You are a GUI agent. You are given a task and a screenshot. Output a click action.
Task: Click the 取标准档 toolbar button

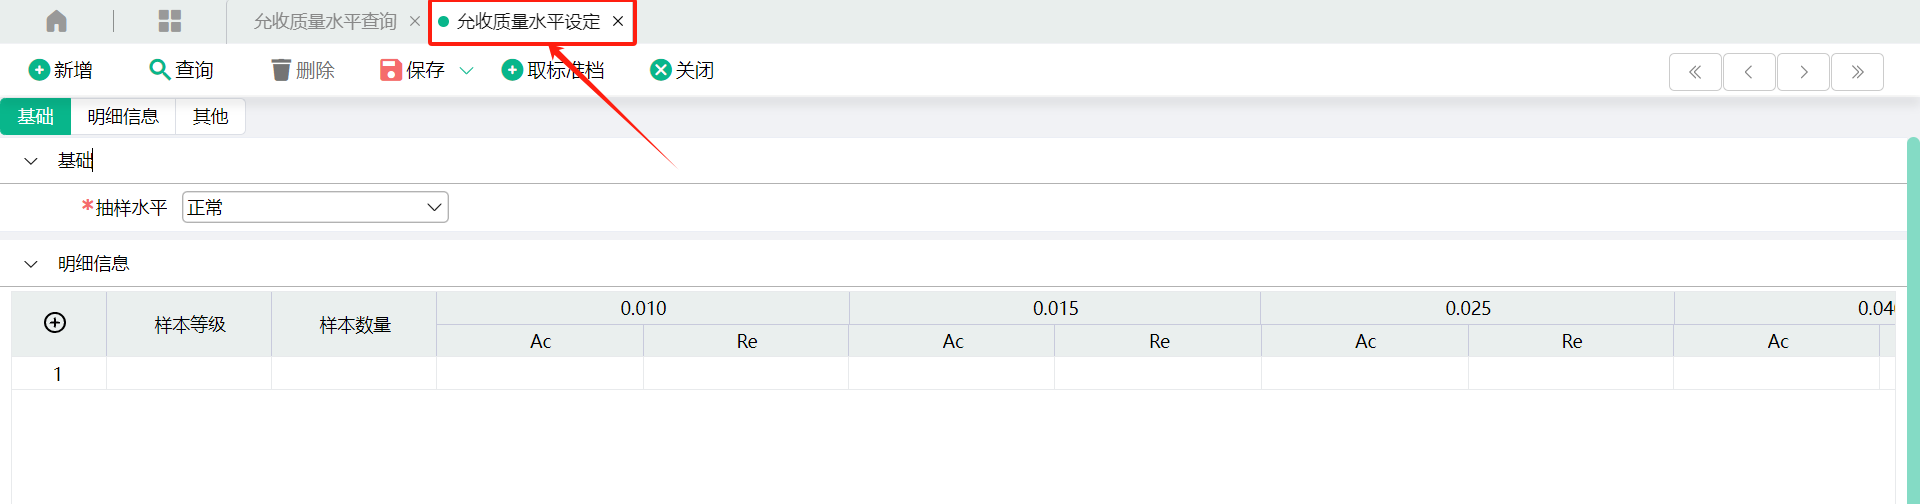(553, 70)
